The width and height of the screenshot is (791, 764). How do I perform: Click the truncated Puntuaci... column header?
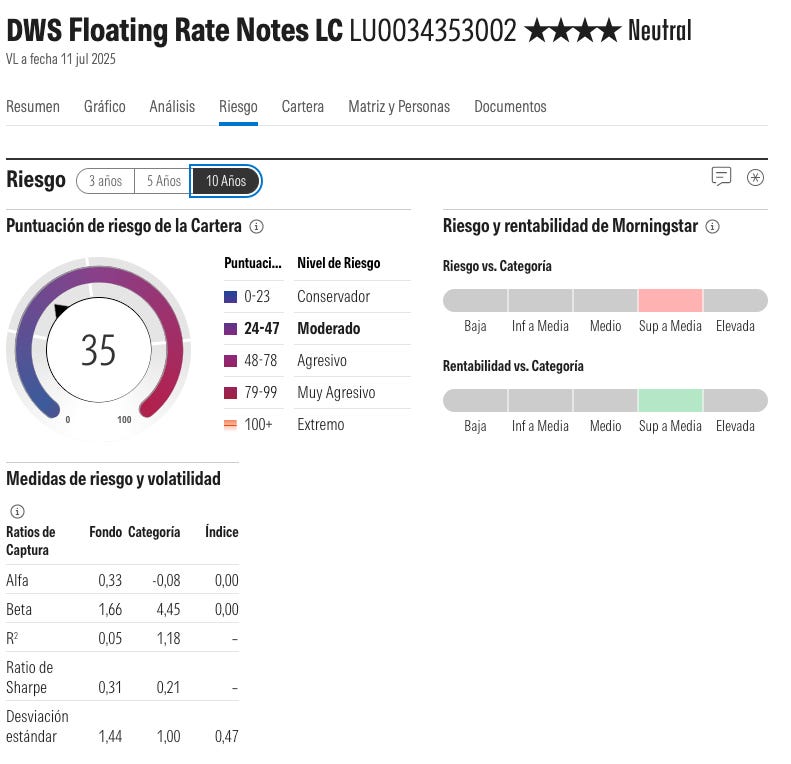coord(253,263)
